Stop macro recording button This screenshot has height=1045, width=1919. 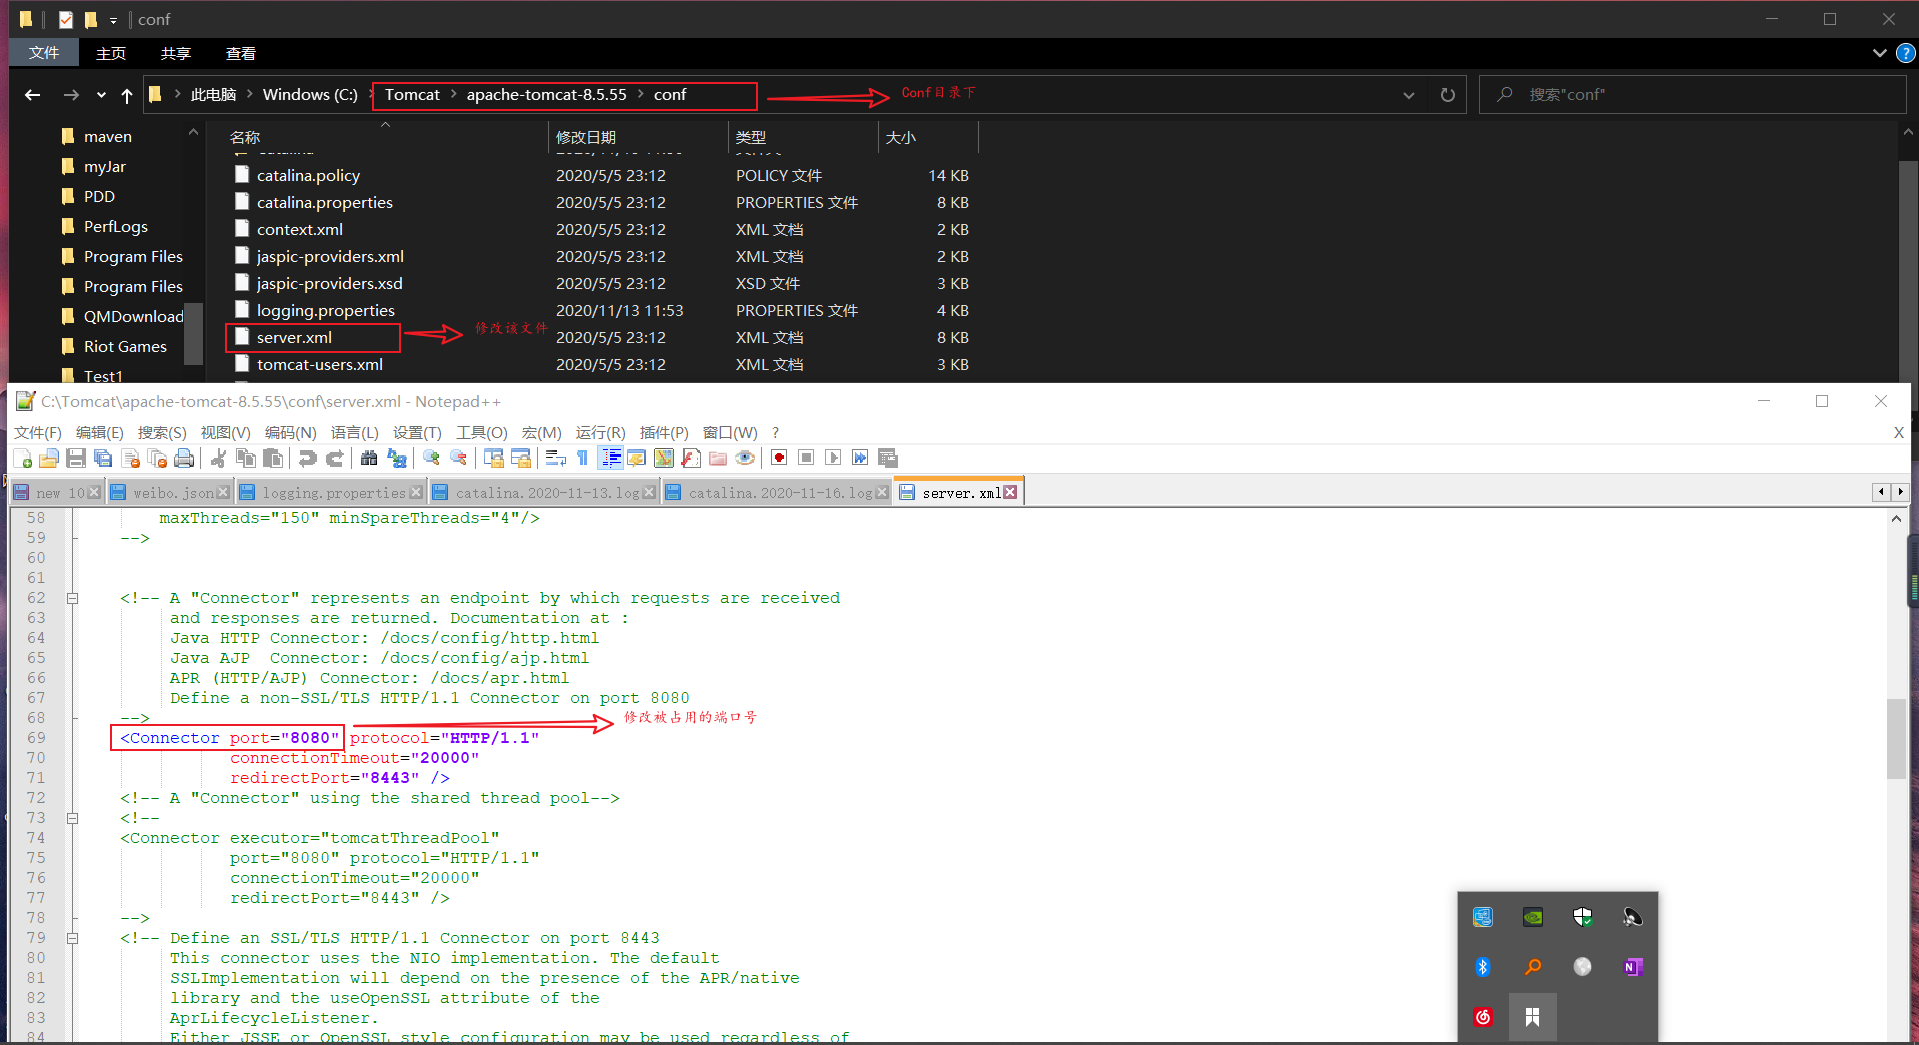(x=806, y=458)
